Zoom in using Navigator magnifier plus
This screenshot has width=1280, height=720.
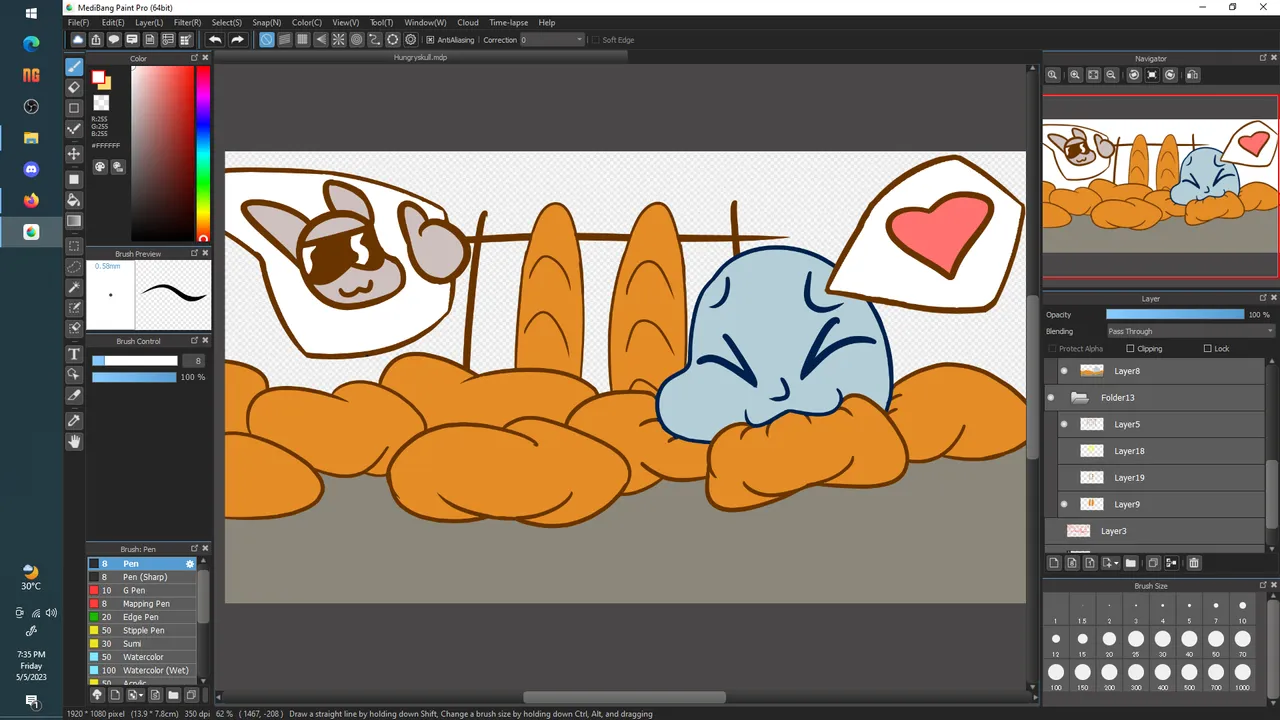coord(1075,75)
